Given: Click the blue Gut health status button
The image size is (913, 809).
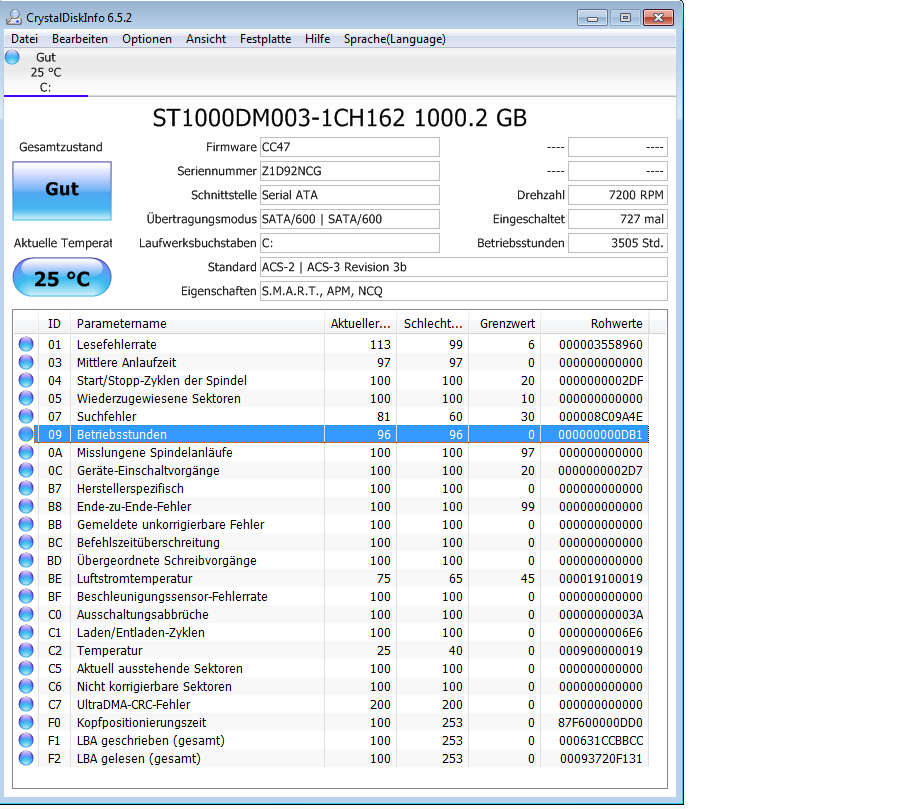Looking at the screenshot, I should [62, 190].
